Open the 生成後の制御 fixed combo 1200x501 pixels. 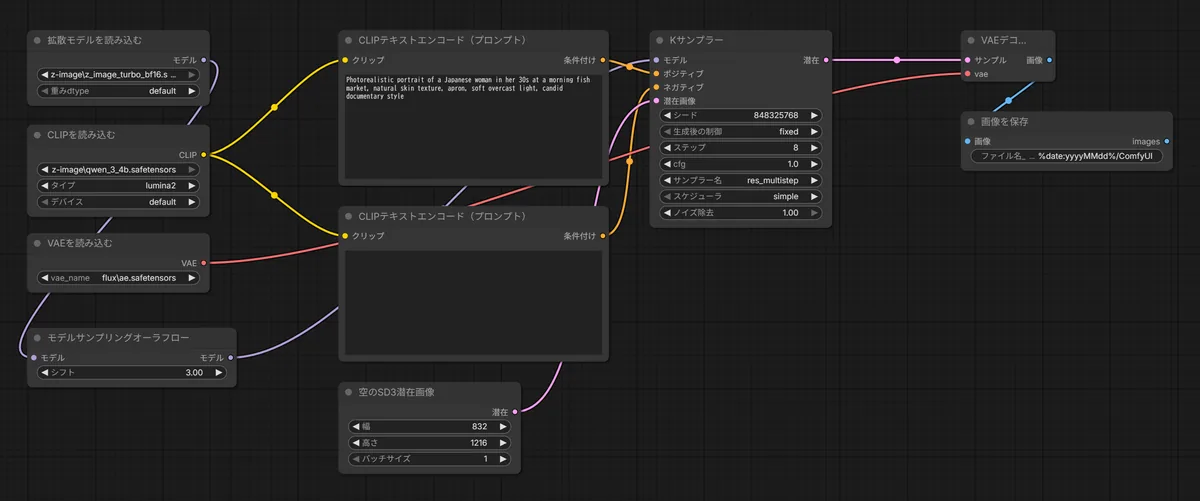[x=741, y=131]
